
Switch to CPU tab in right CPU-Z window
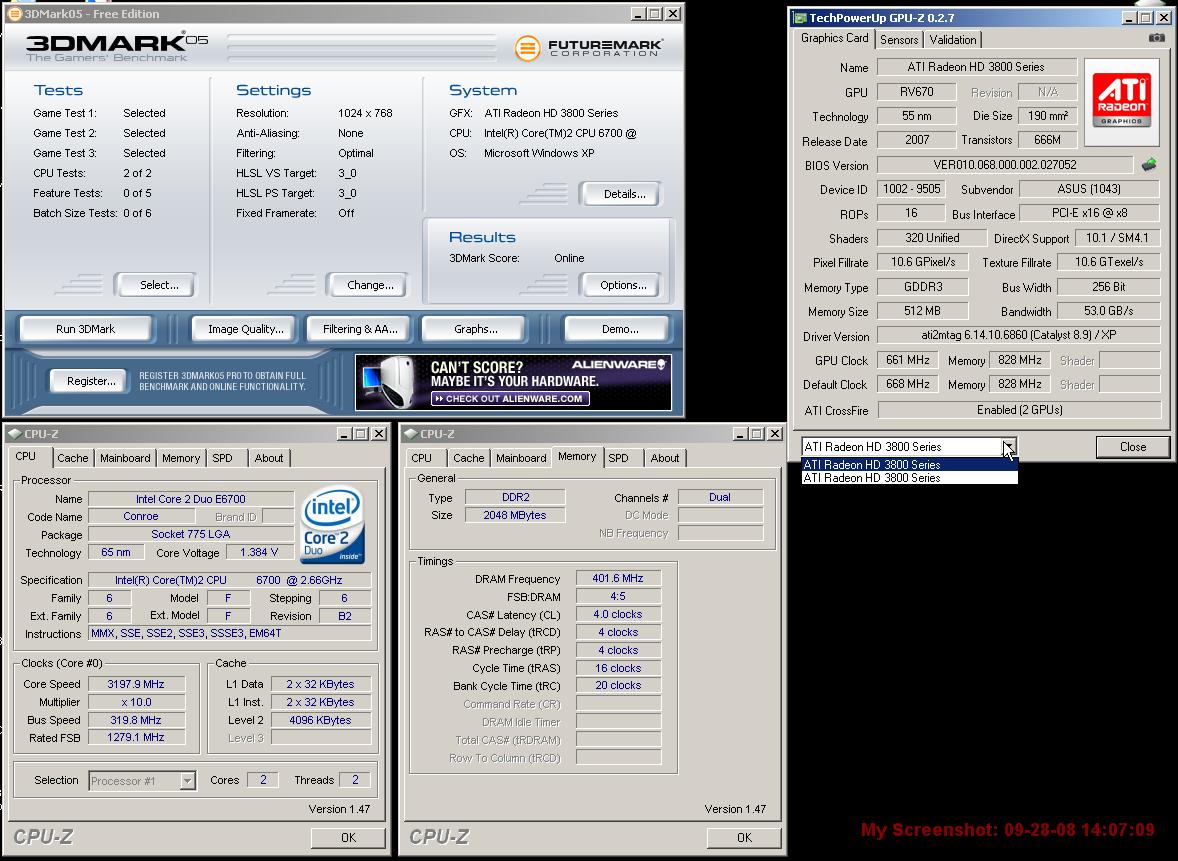pos(421,458)
